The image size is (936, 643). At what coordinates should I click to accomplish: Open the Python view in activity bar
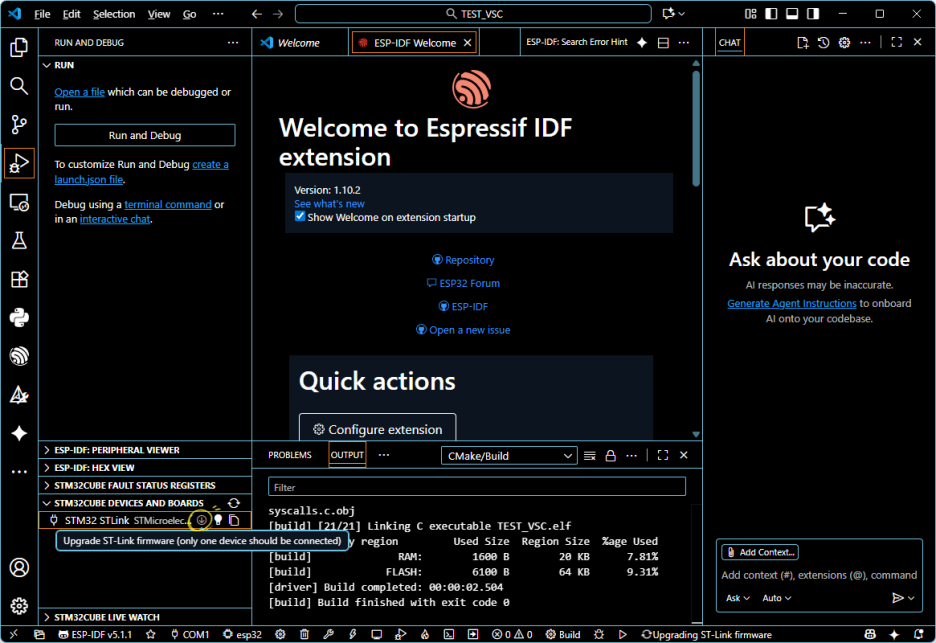[x=19, y=318]
